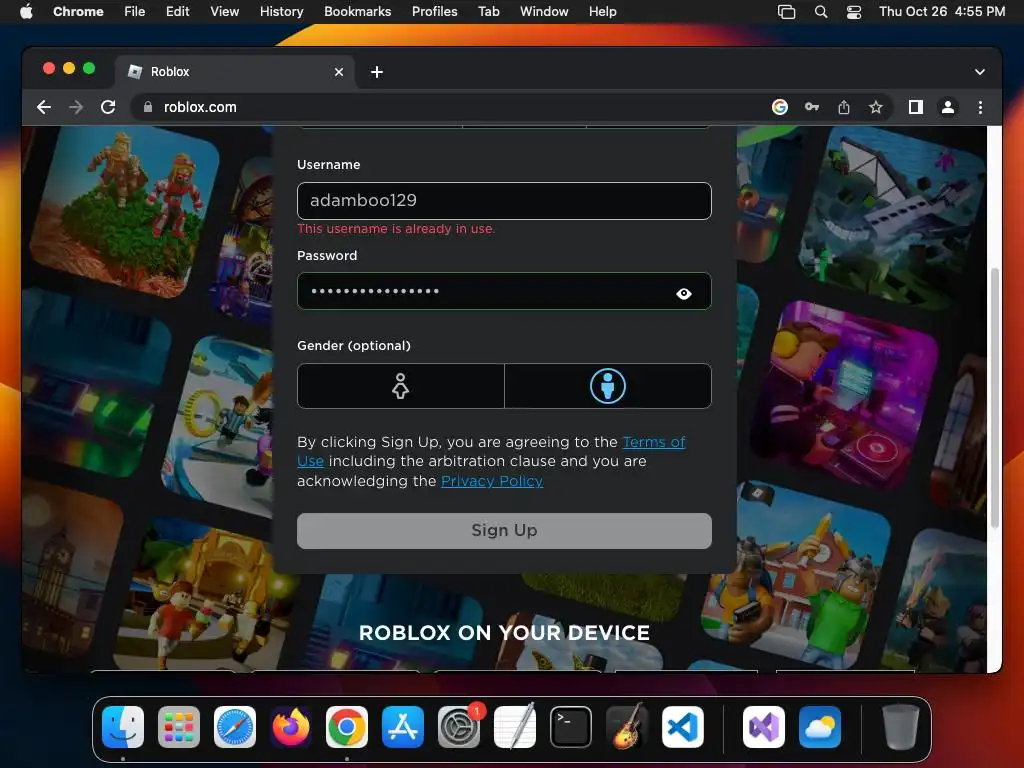Image resolution: width=1024 pixels, height=768 pixels.
Task: Close the Roblox tab
Action: tap(338, 72)
